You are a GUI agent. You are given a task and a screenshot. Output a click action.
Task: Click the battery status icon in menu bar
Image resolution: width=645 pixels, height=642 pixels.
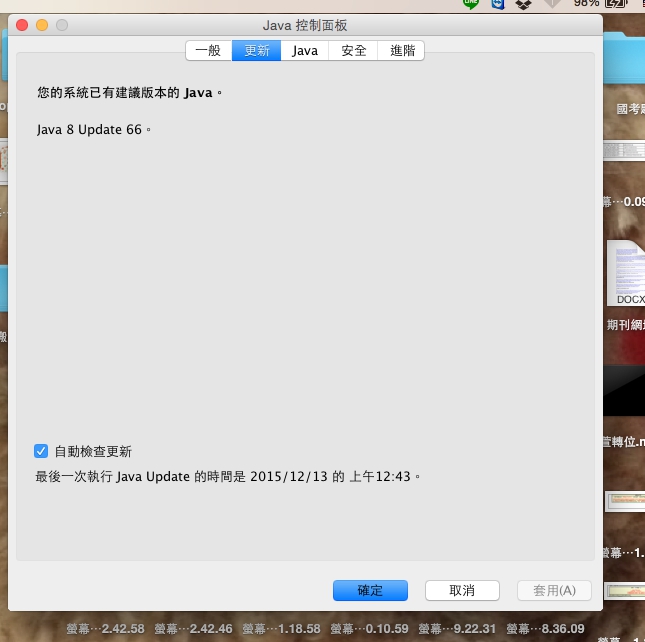coord(615,3)
